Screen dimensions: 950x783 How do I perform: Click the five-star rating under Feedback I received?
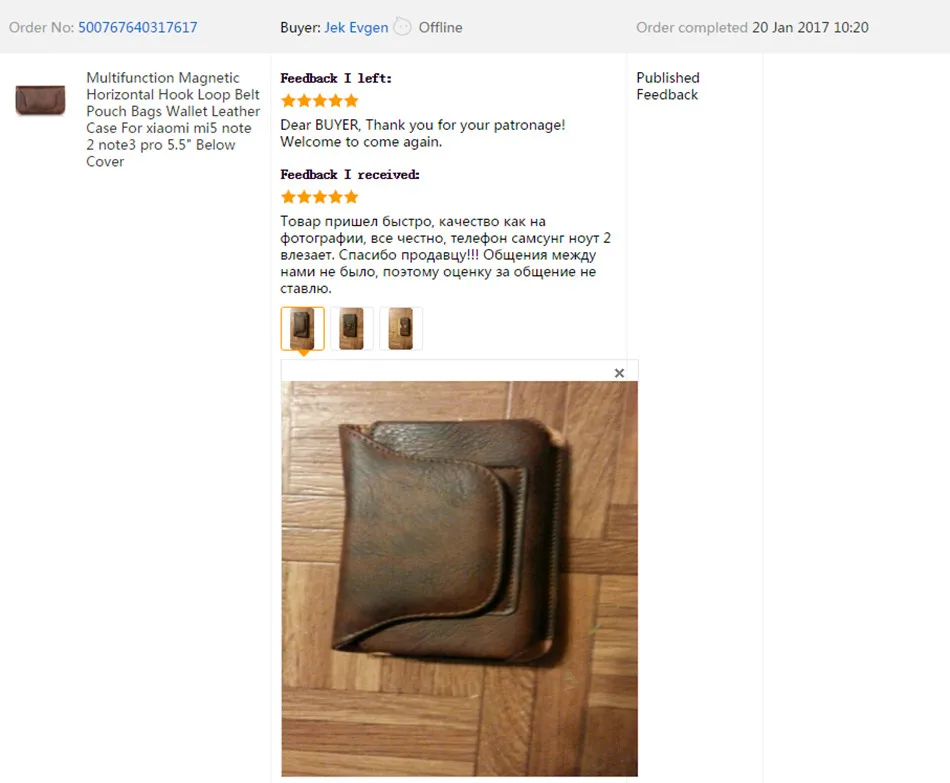tap(320, 197)
